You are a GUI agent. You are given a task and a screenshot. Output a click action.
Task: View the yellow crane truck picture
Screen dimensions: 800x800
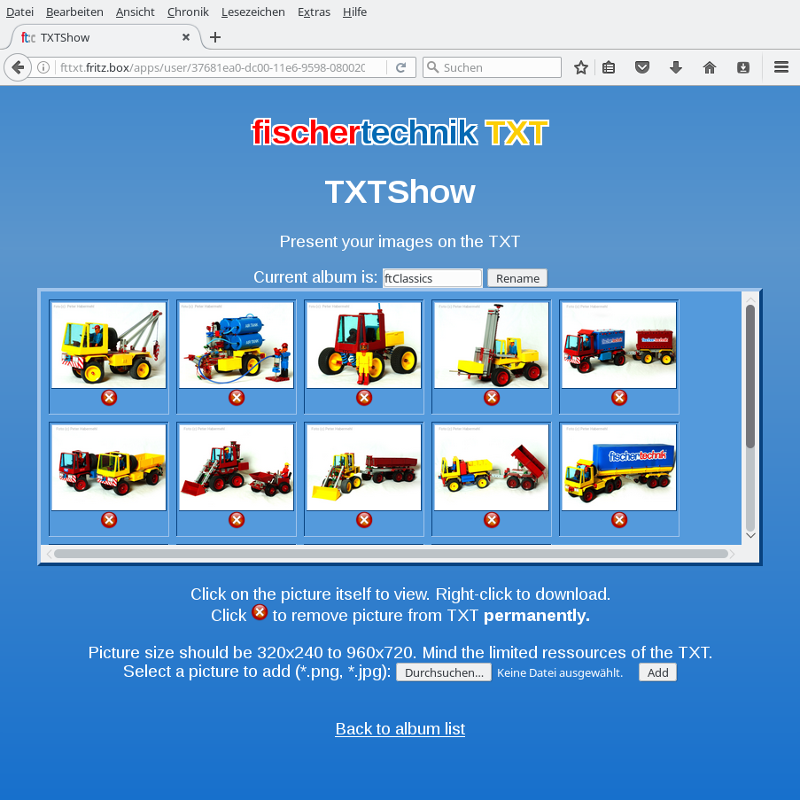click(109, 345)
